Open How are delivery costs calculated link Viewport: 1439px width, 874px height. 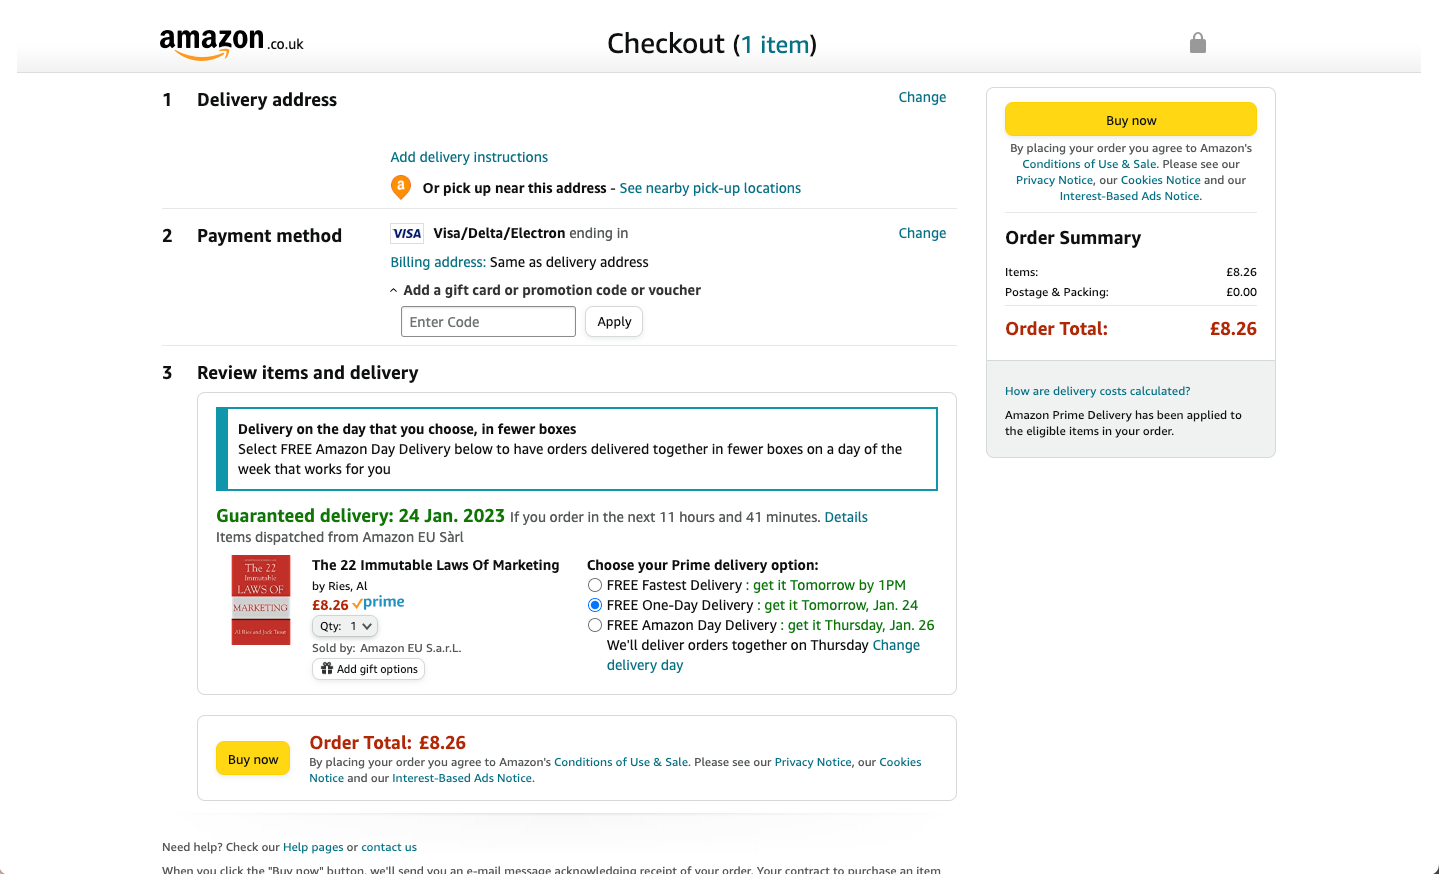pyautogui.click(x=1097, y=391)
